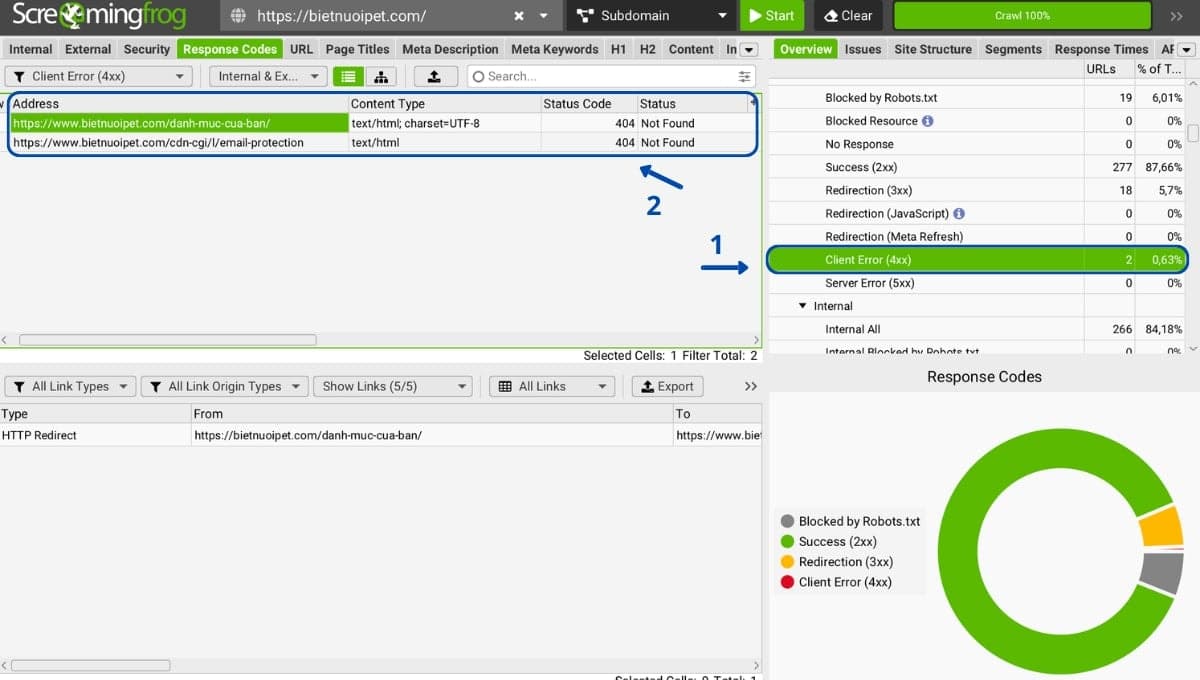Click the HTTP Redirect row
1200x680 pixels.
click(380, 435)
